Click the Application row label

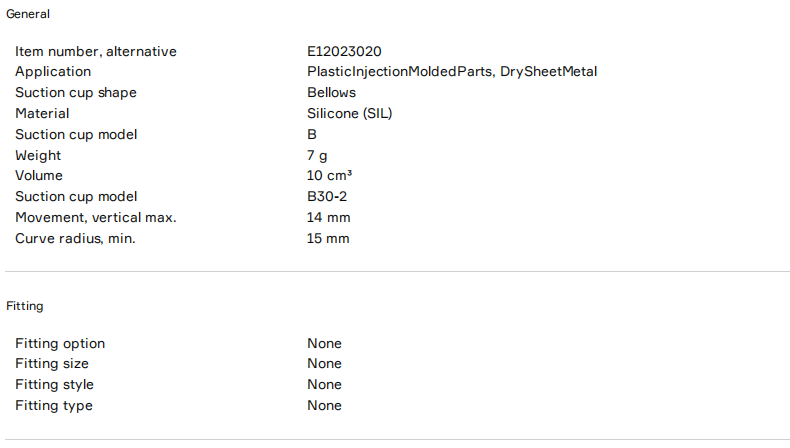(x=53, y=72)
